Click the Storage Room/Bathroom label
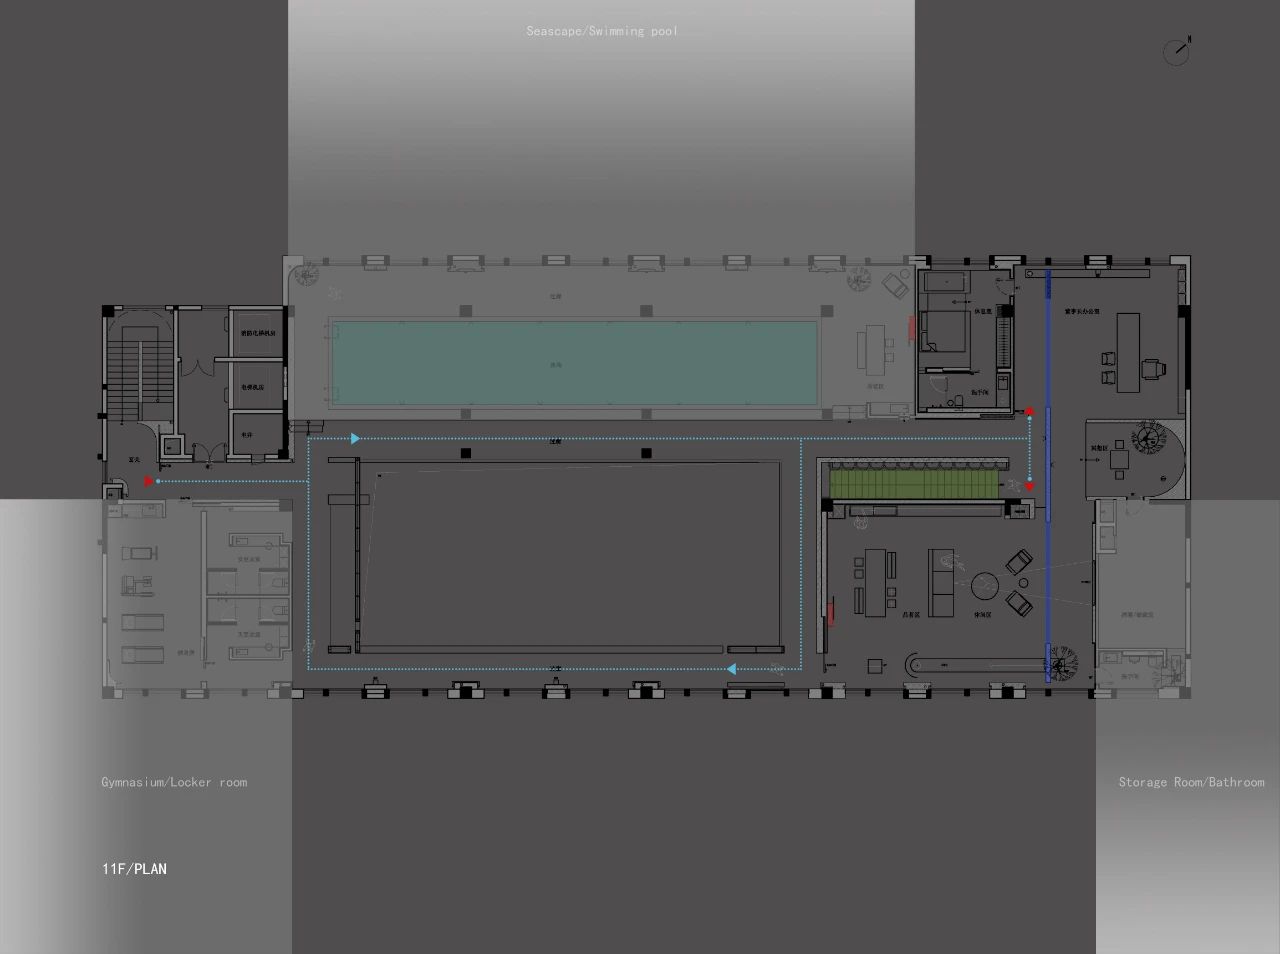The width and height of the screenshot is (1280, 954). coord(1191,782)
